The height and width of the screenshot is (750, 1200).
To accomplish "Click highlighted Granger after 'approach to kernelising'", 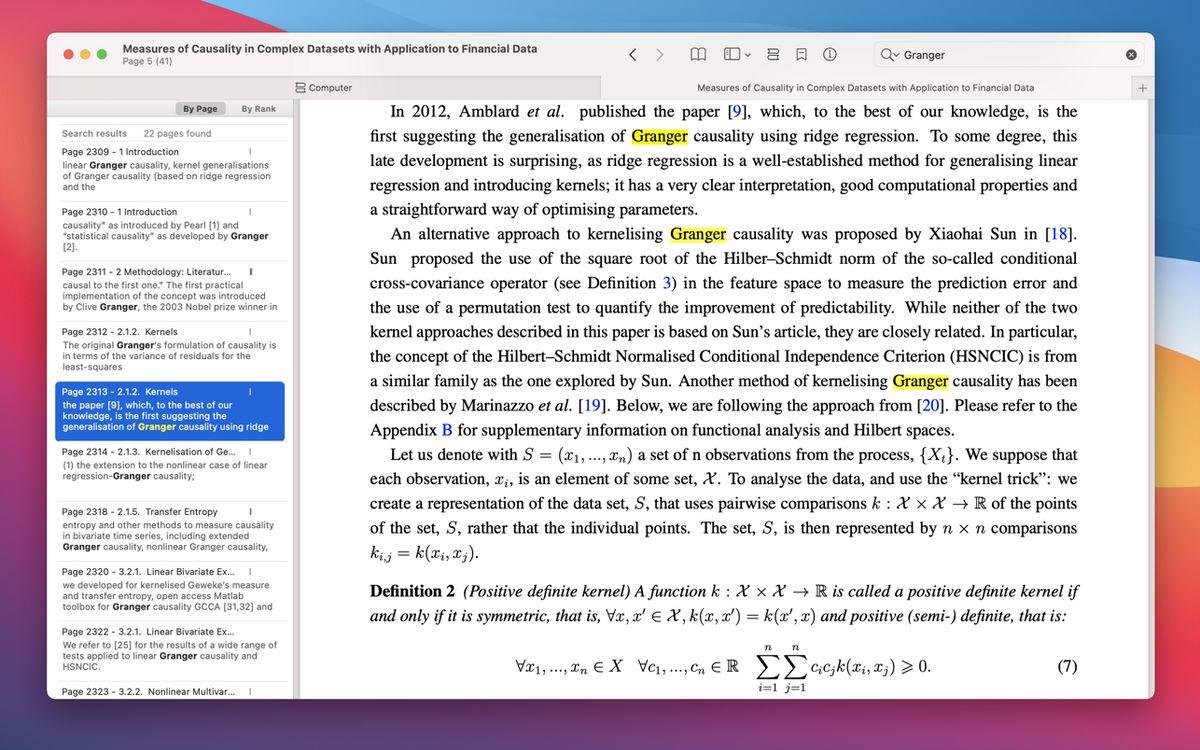I will (x=698, y=234).
